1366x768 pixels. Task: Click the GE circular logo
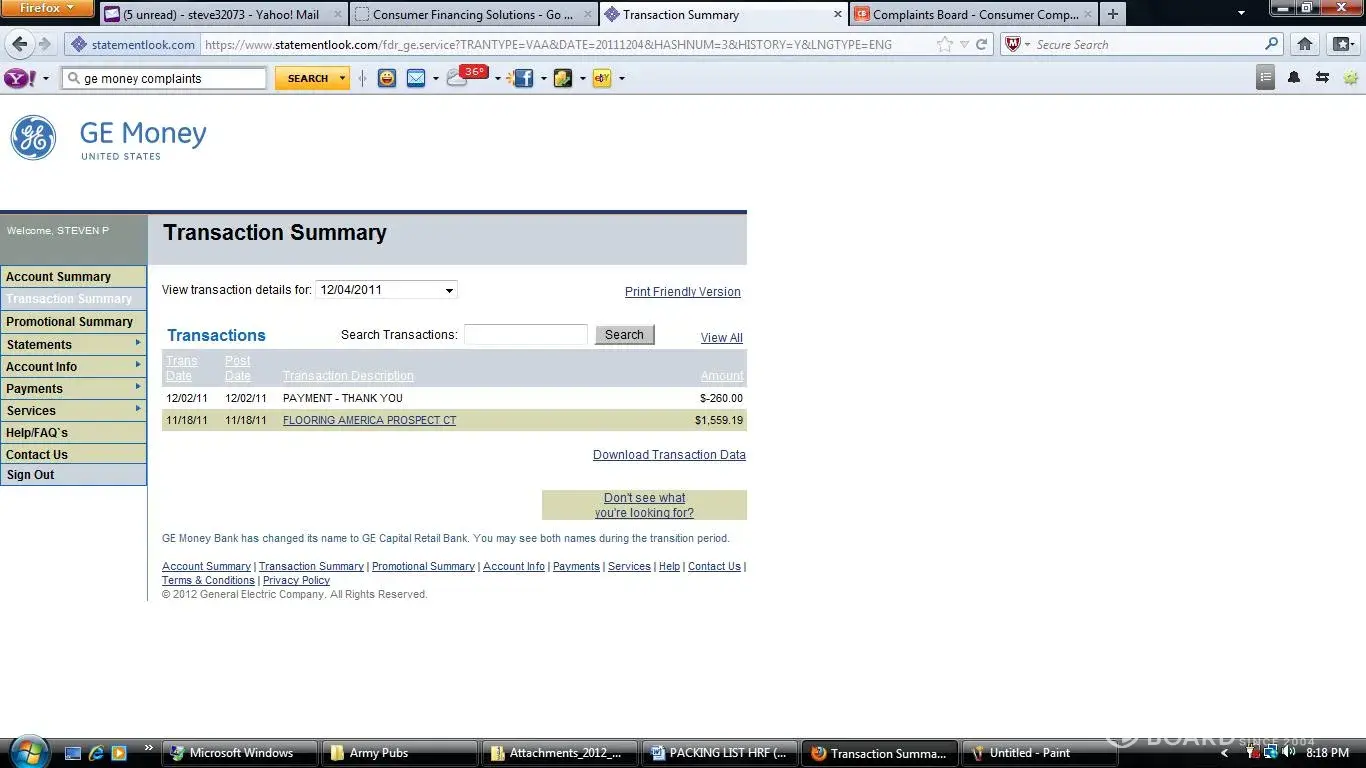tap(33, 137)
